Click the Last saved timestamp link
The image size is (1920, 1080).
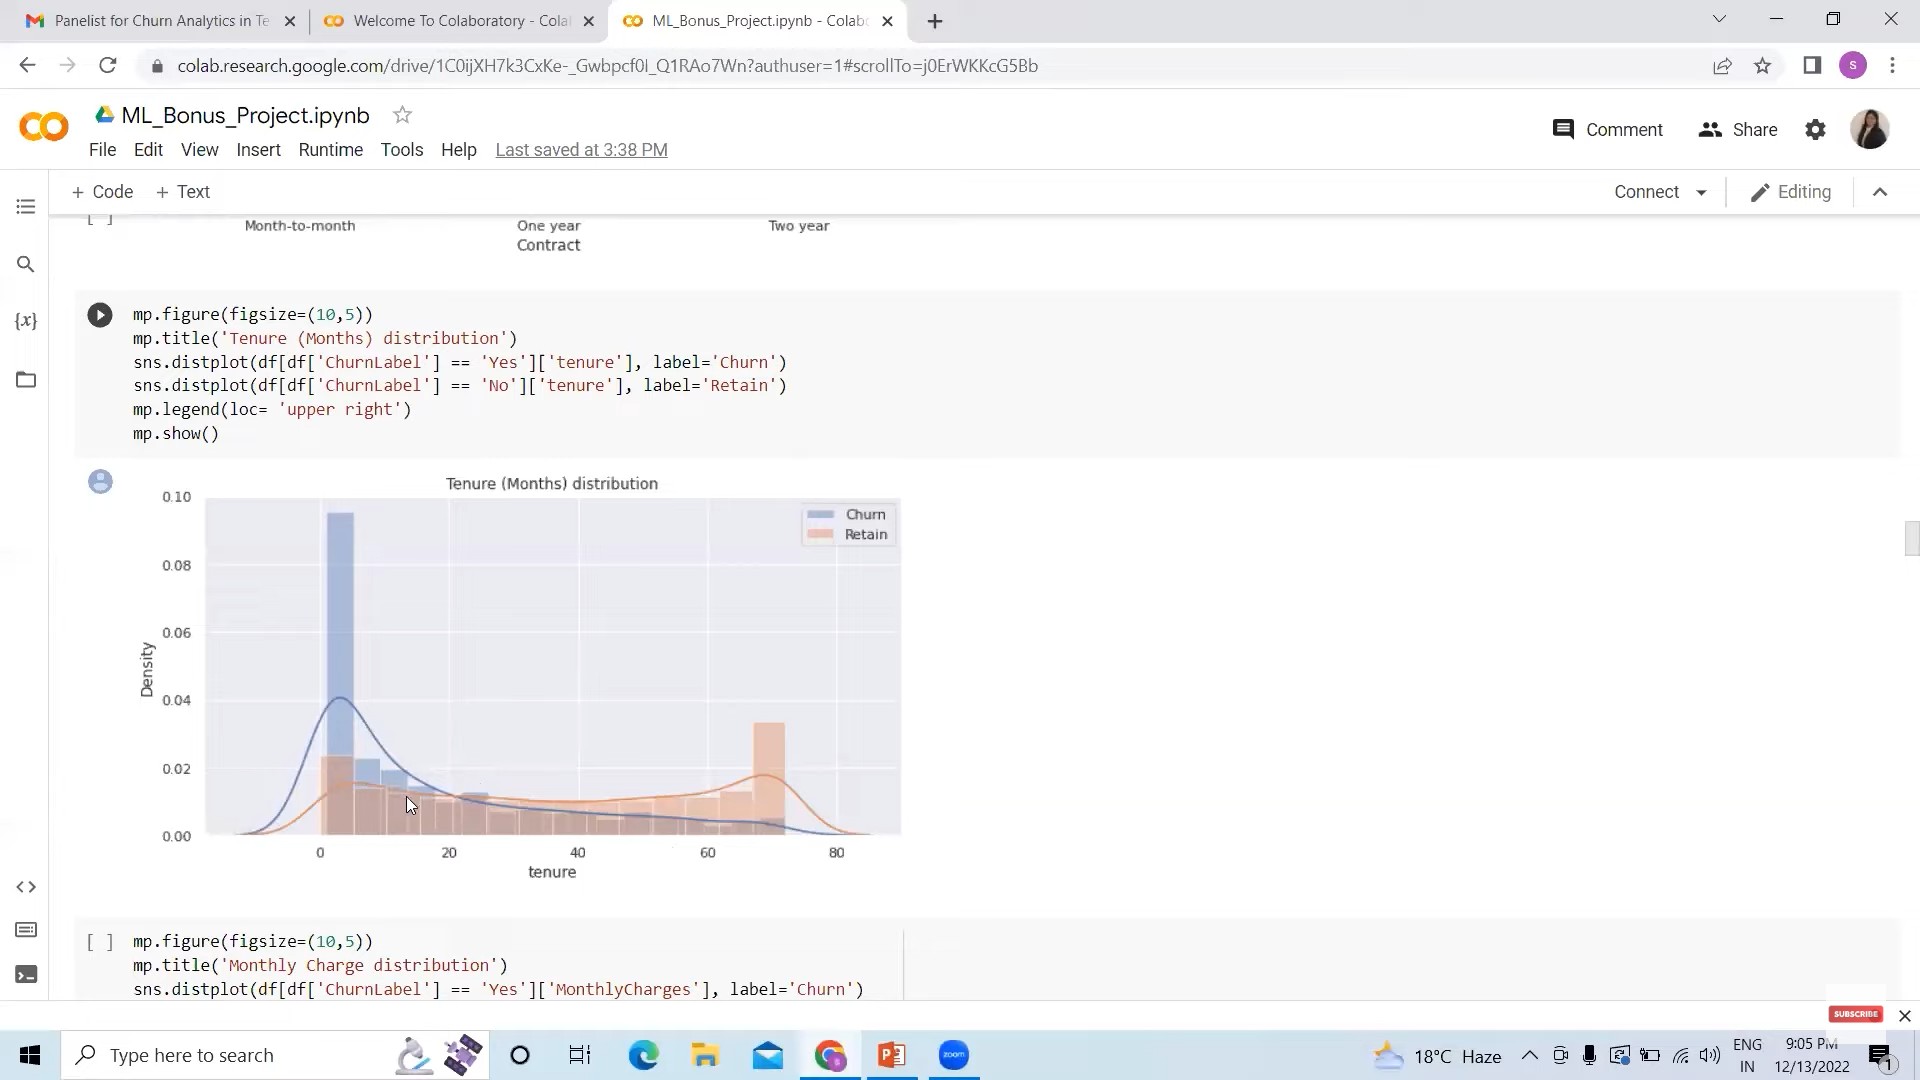coord(582,149)
